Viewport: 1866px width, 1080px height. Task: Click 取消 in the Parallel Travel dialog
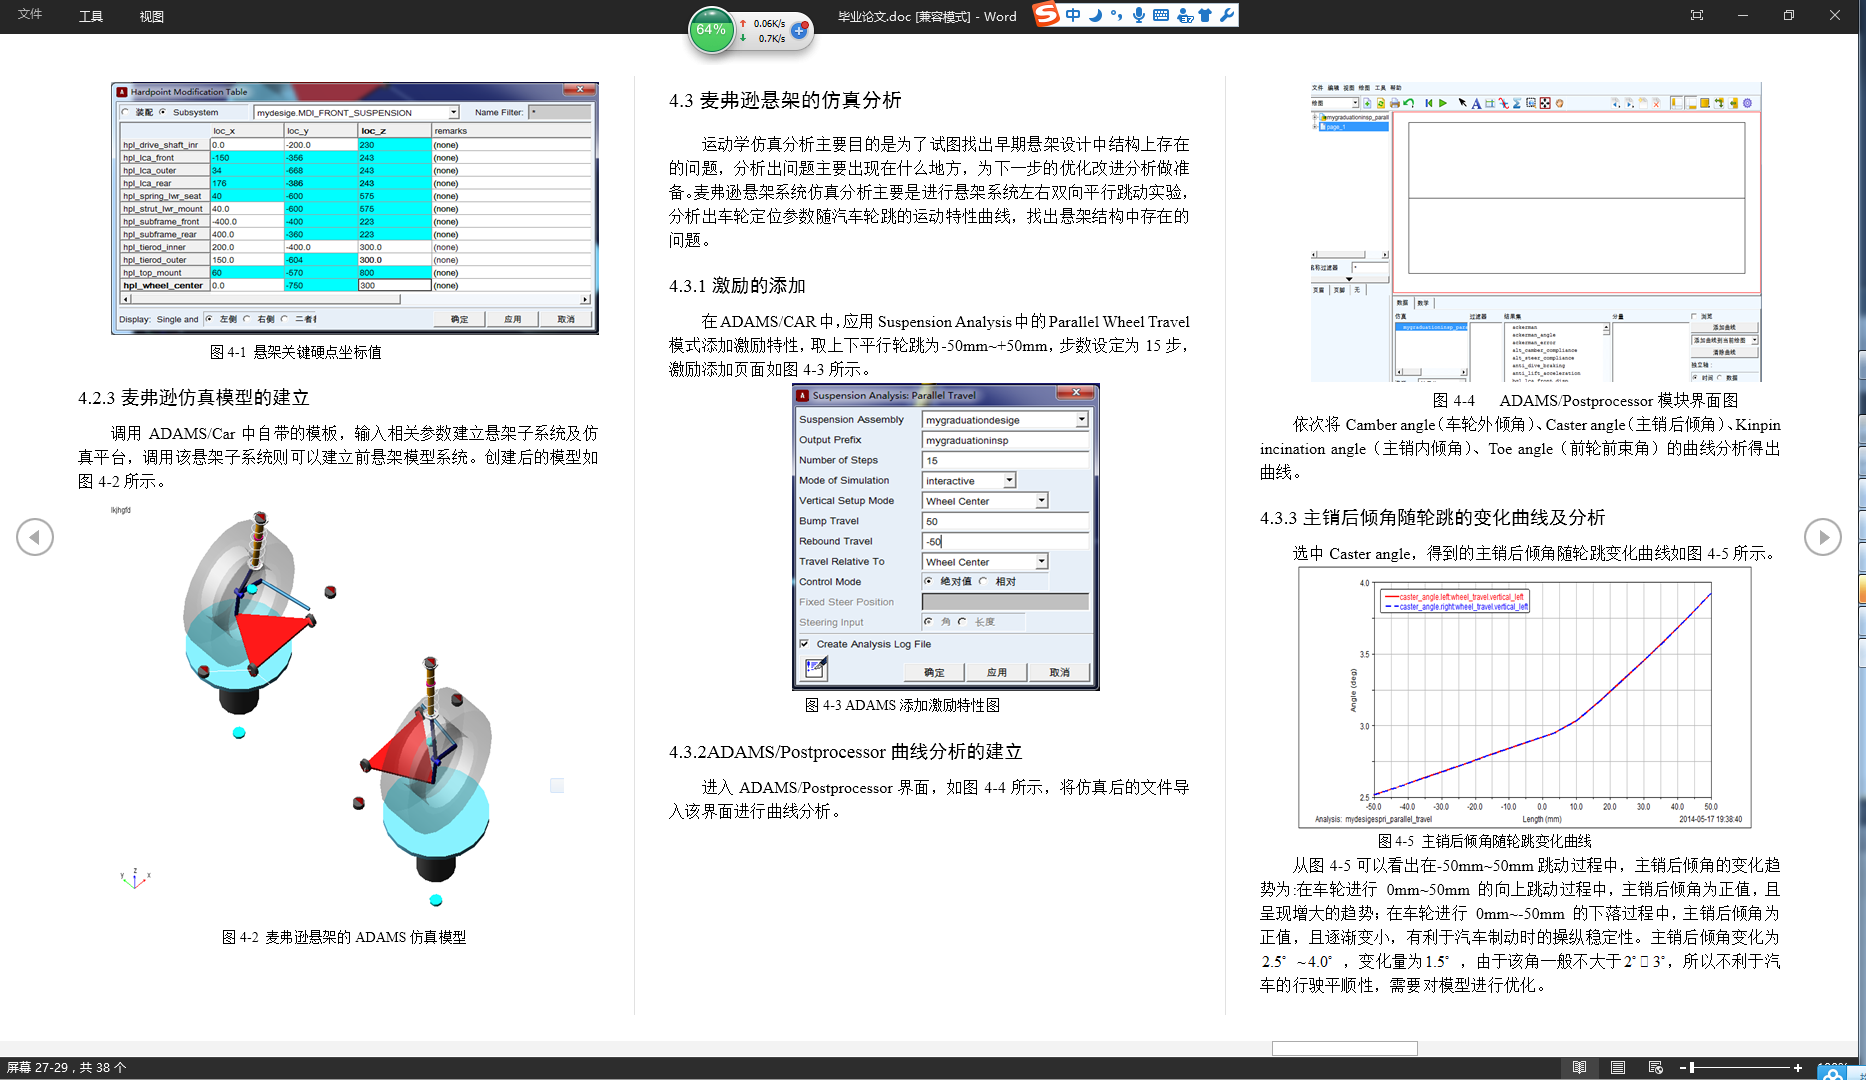pyautogui.click(x=1060, y=672)
